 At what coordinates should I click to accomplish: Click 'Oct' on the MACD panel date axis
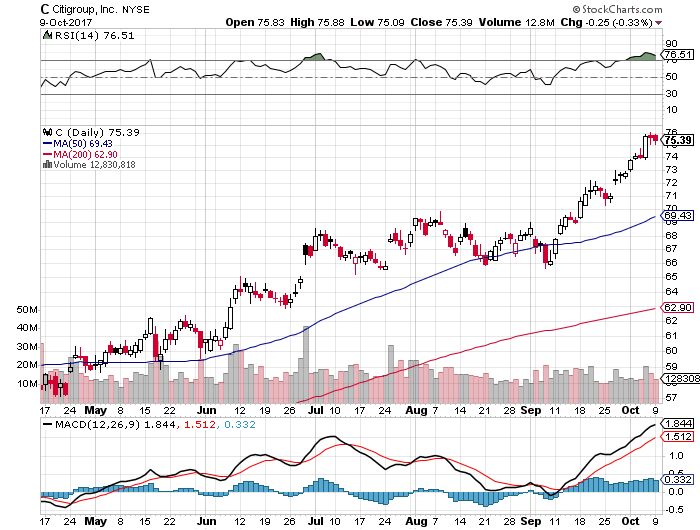630,521
